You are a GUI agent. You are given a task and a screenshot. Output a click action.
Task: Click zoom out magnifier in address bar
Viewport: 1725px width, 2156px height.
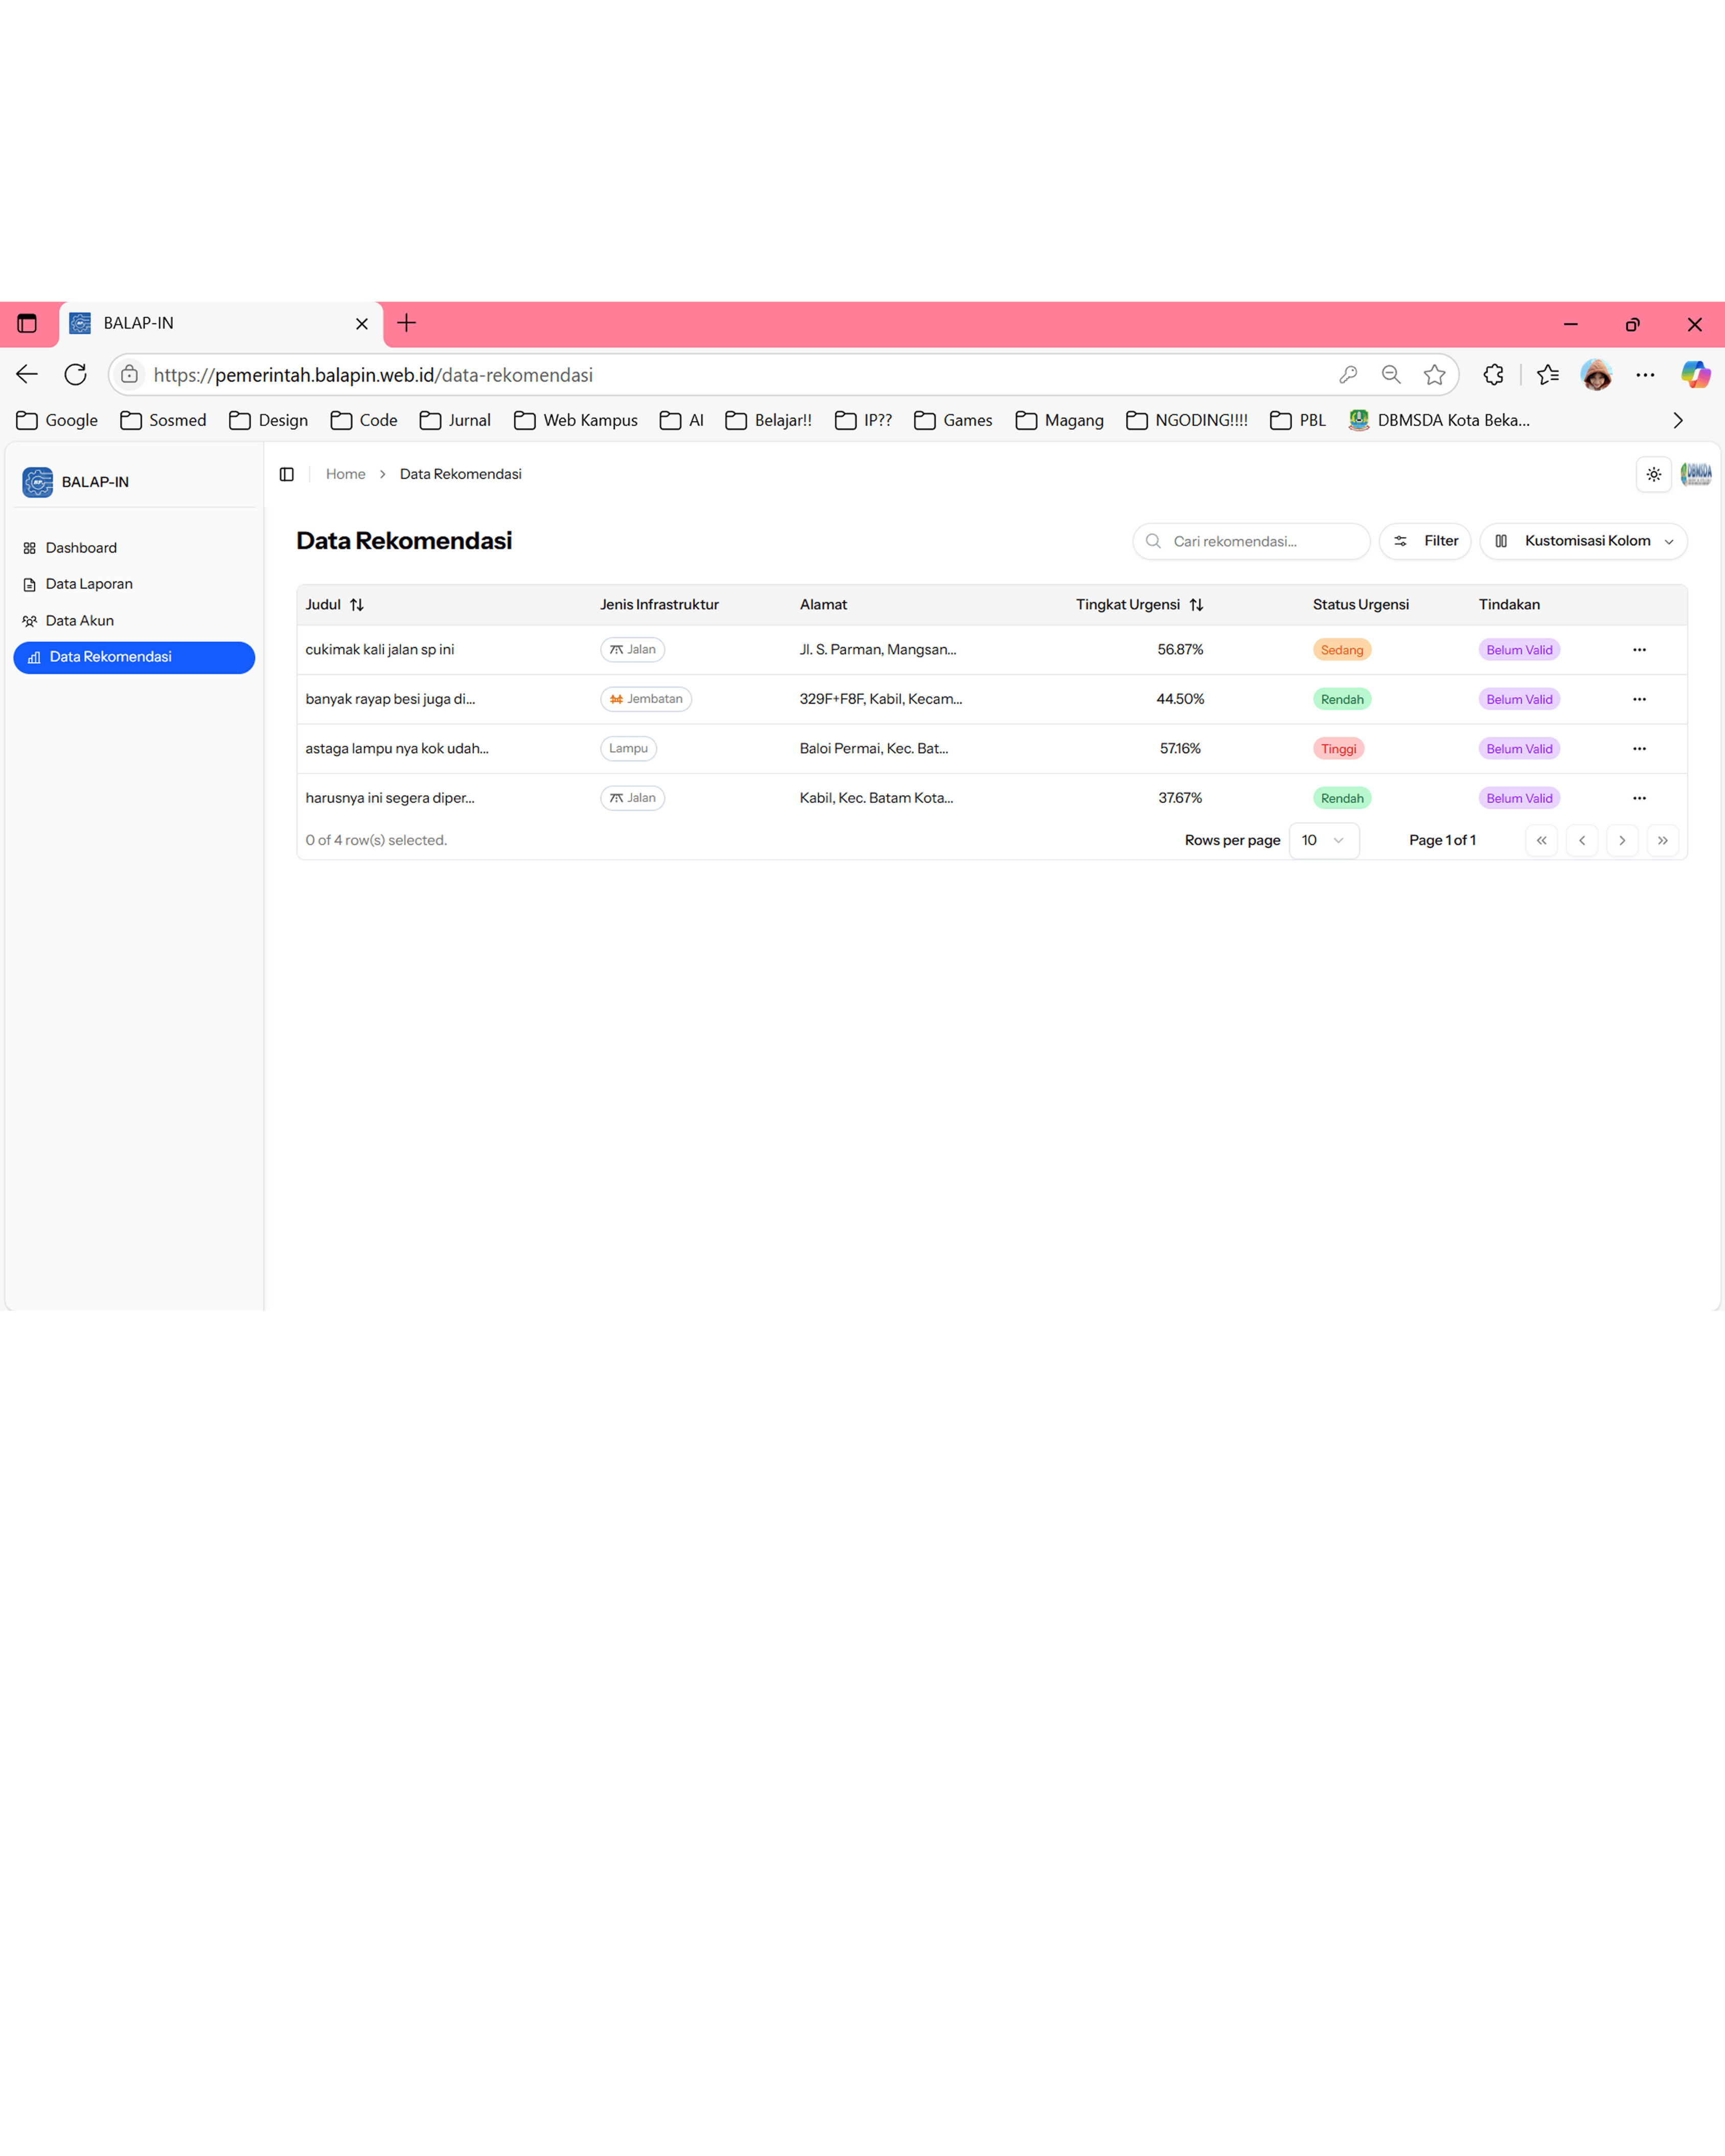click(x=1391, y=375)
